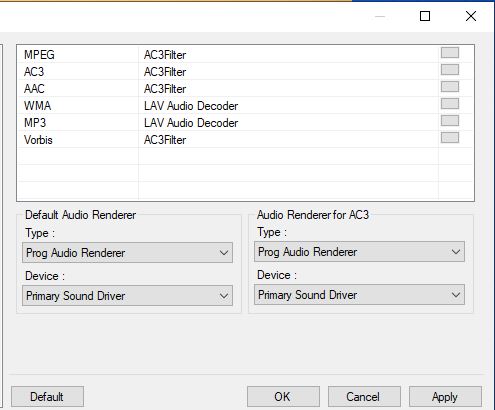Click the small button in the MPEG row

pyautogui.click(x=450, y=53)
